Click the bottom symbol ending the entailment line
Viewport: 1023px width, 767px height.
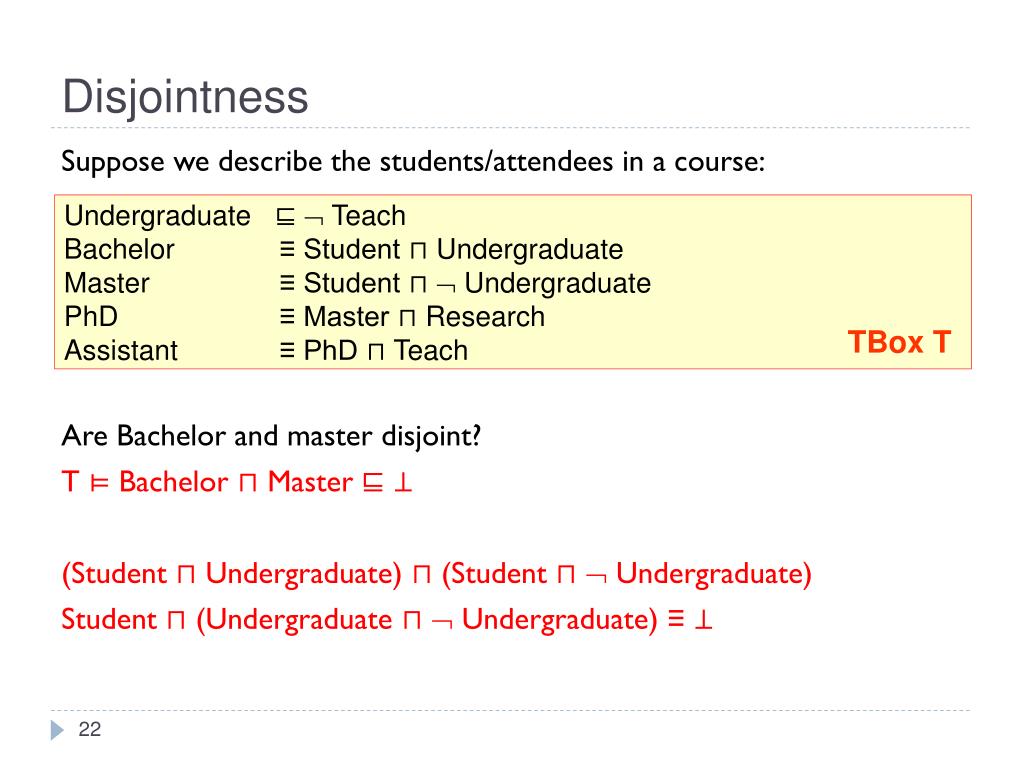pyautogui.click(x=403, y=483)
